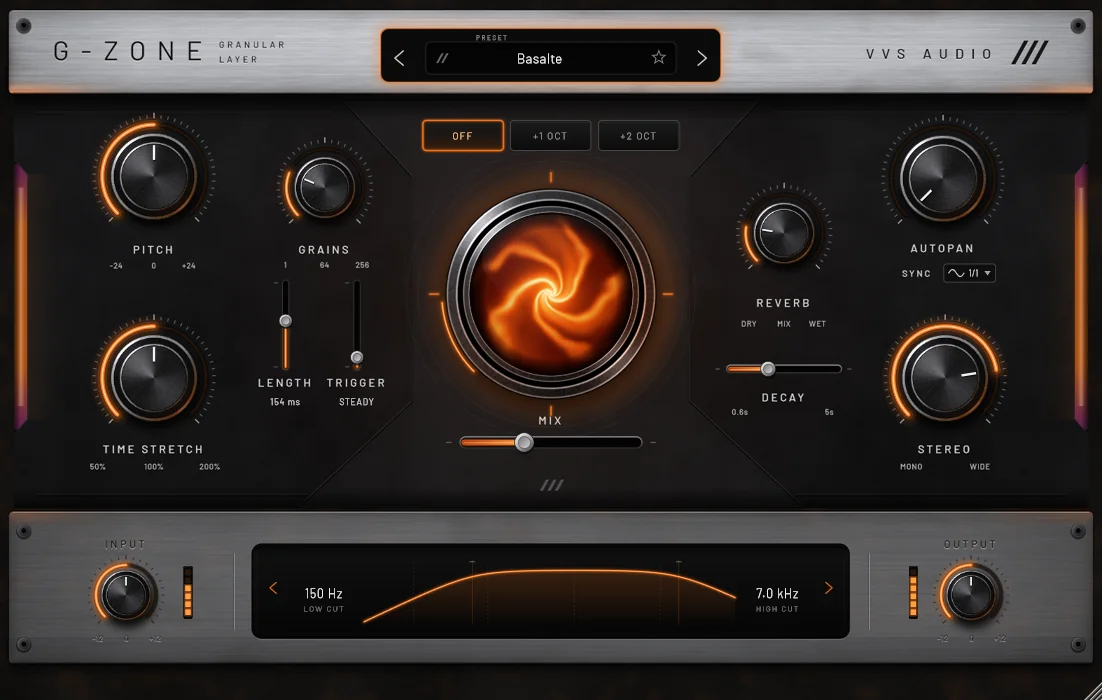
Task: Click the VVS Audio triple-slash logo
Action: tap(1030, 53)
